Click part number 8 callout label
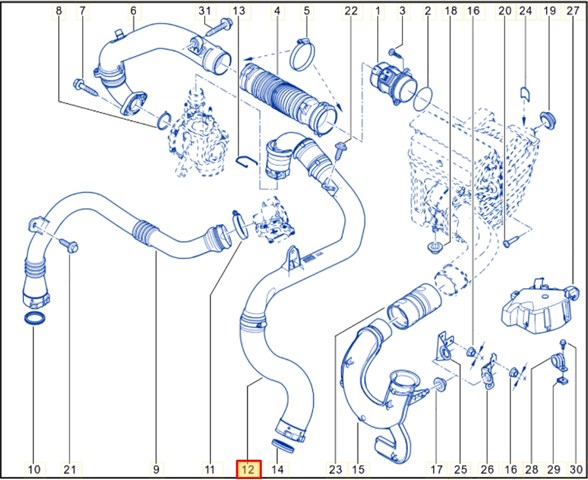 pyautogui.click(x=58, y=11)
